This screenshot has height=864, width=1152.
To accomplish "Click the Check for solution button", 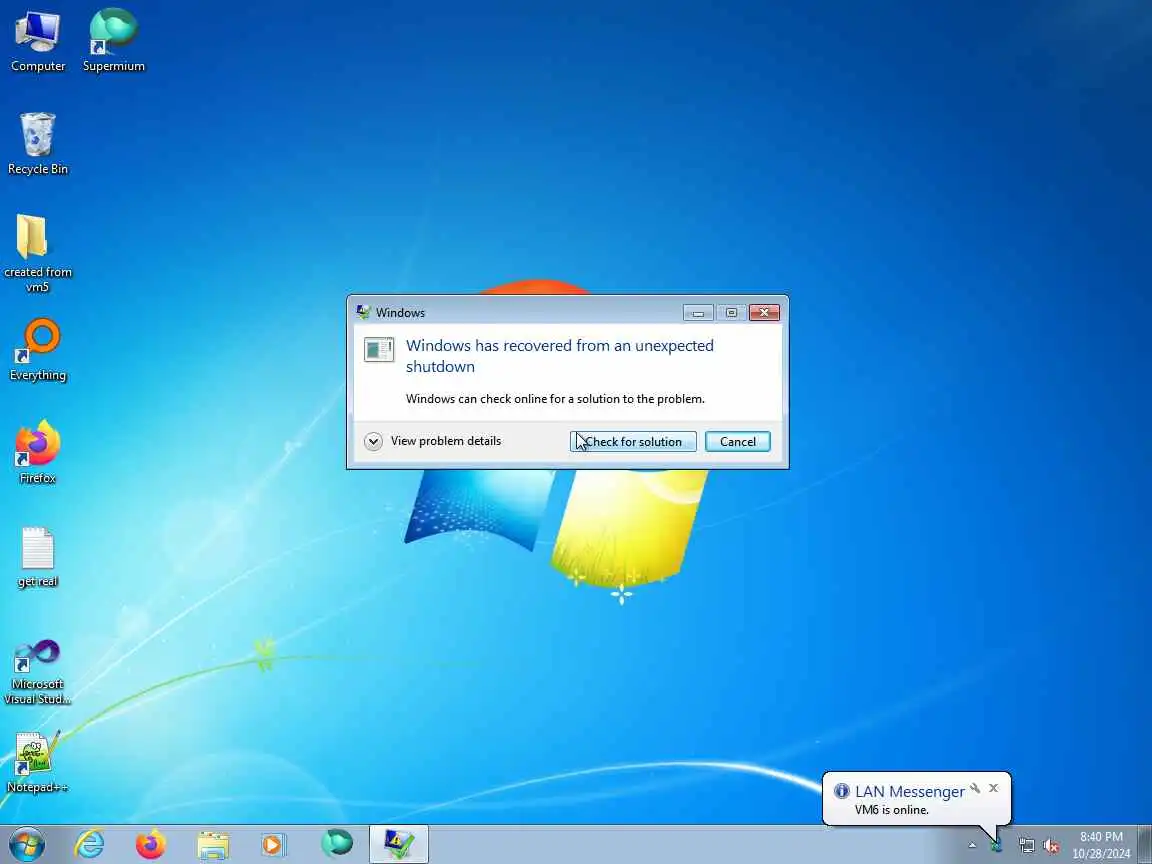I will point(633,442).
